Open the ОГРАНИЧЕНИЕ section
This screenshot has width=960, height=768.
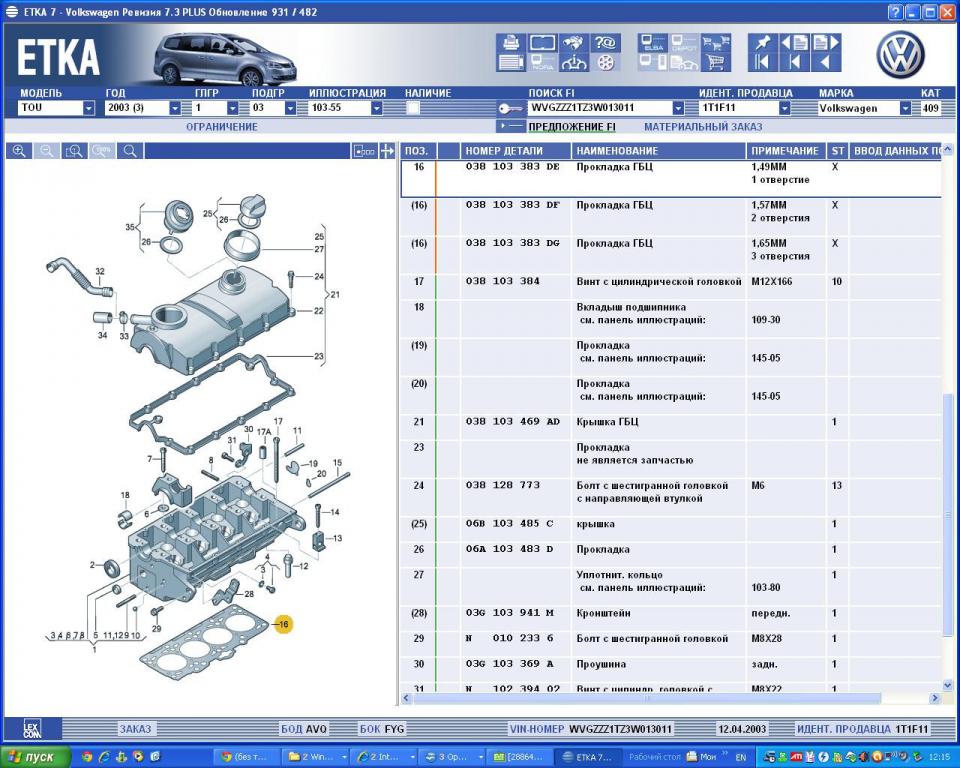(222, 127)
